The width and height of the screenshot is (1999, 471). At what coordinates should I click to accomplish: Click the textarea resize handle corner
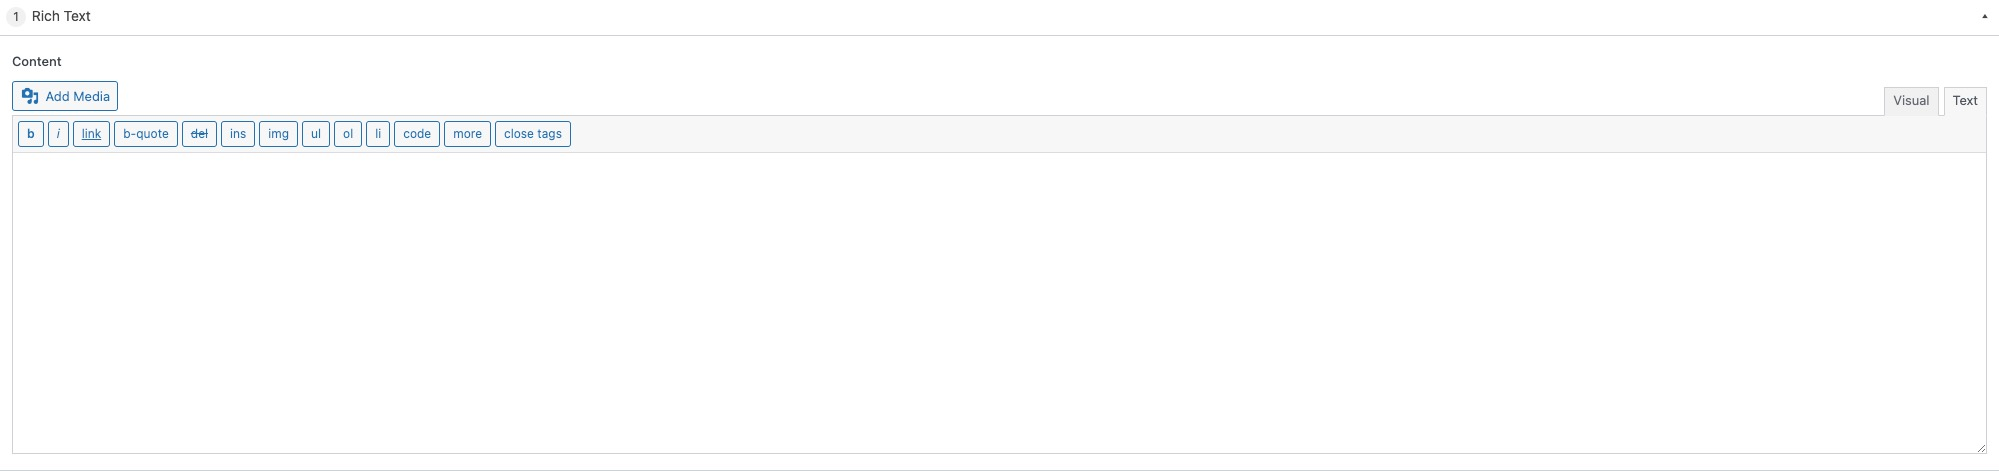tap(1980, 448)
